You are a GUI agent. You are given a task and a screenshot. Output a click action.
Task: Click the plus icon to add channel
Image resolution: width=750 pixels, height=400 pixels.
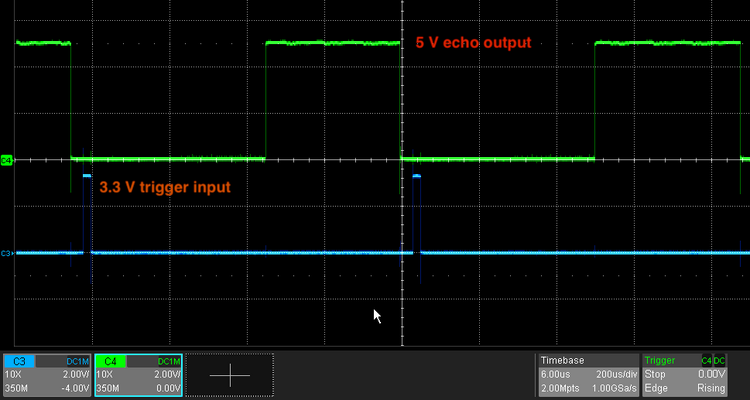(x=230, y=375)
